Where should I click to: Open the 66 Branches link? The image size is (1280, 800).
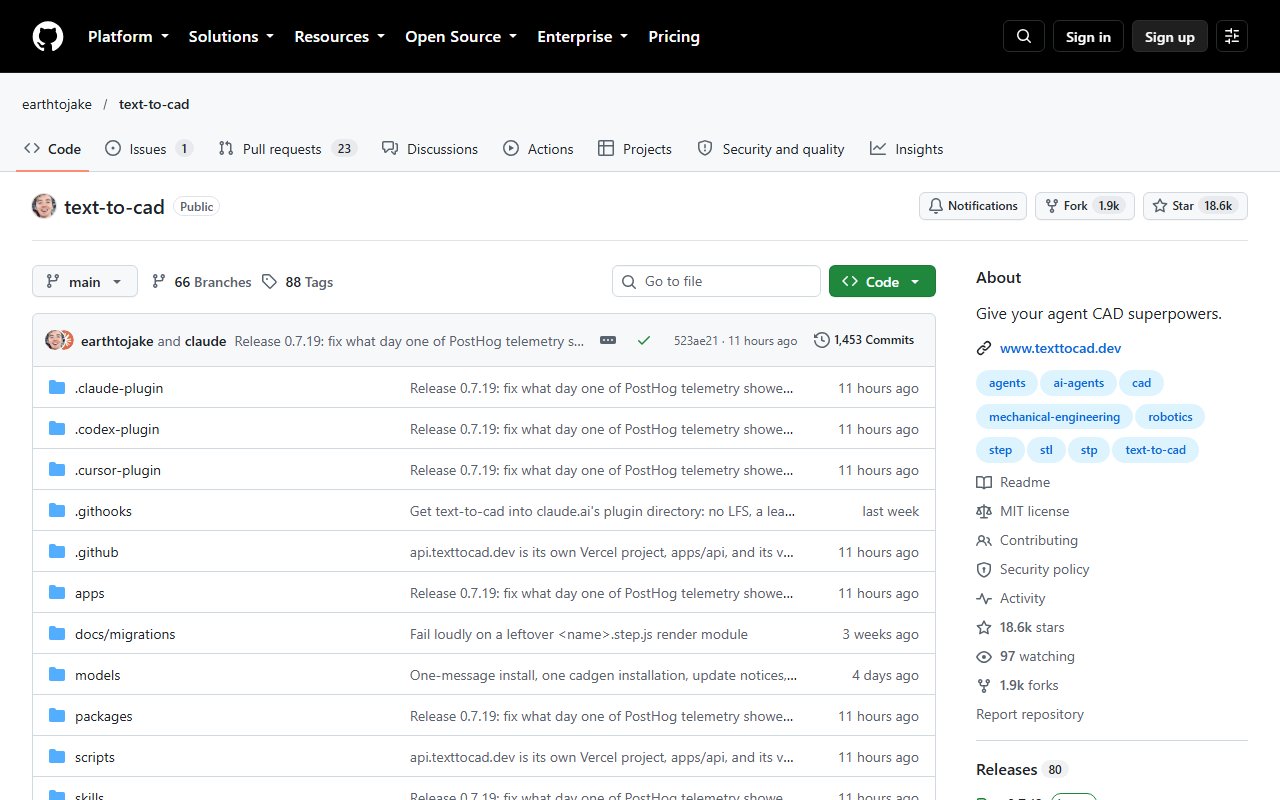202,282
